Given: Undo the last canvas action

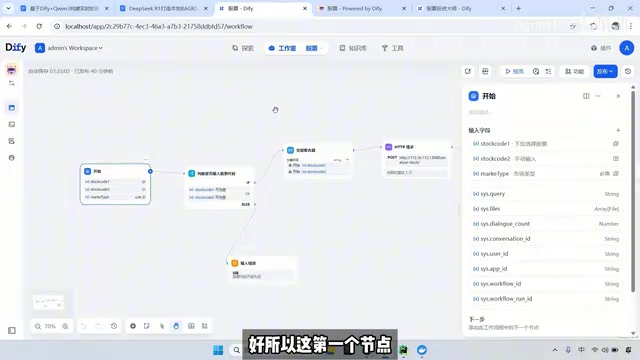Looking at the screenshot, I should pos(84,326).
